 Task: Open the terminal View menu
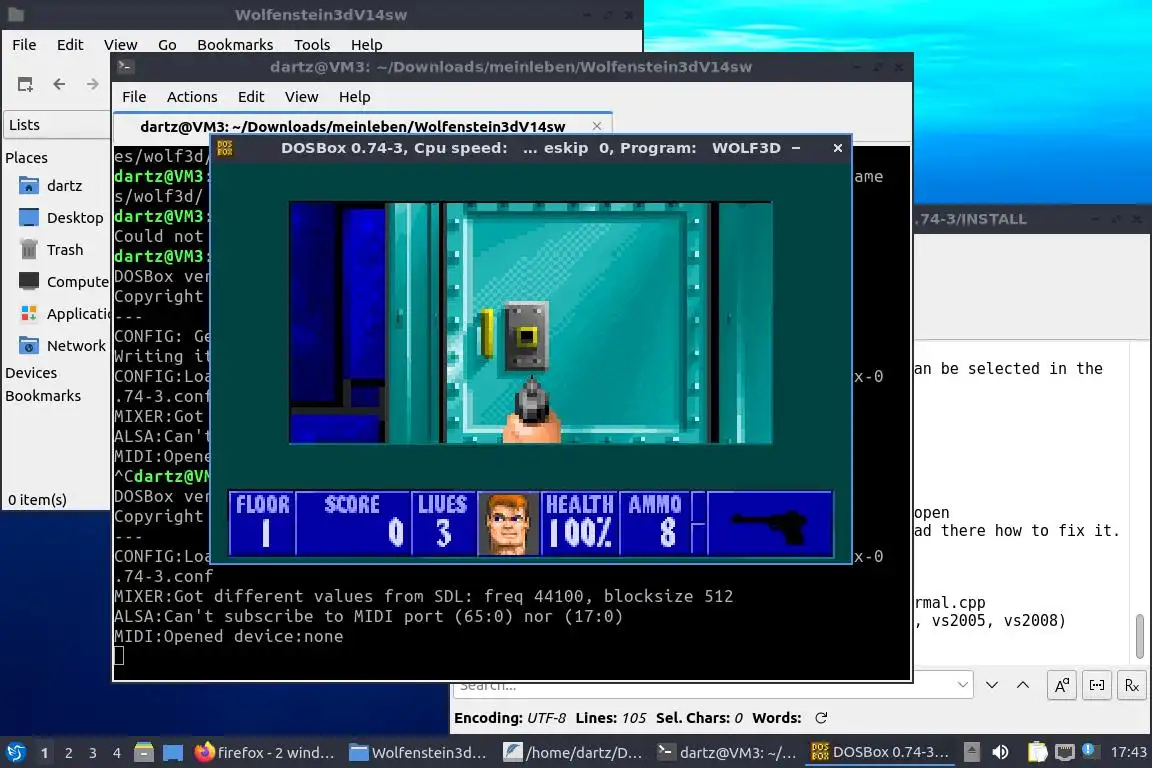tap(301, 97)
